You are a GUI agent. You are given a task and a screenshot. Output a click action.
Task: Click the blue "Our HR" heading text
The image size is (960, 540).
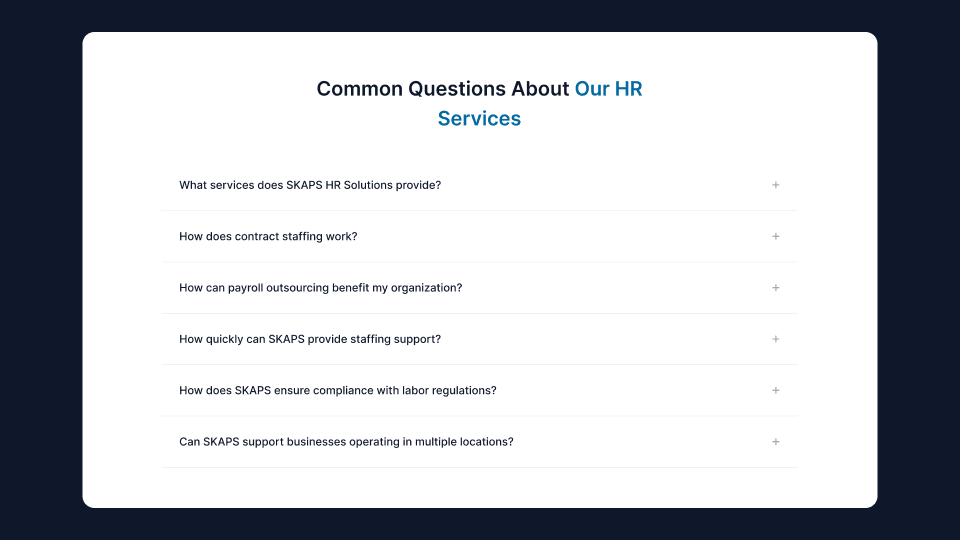pyautogui.click(x=608, y=89)
